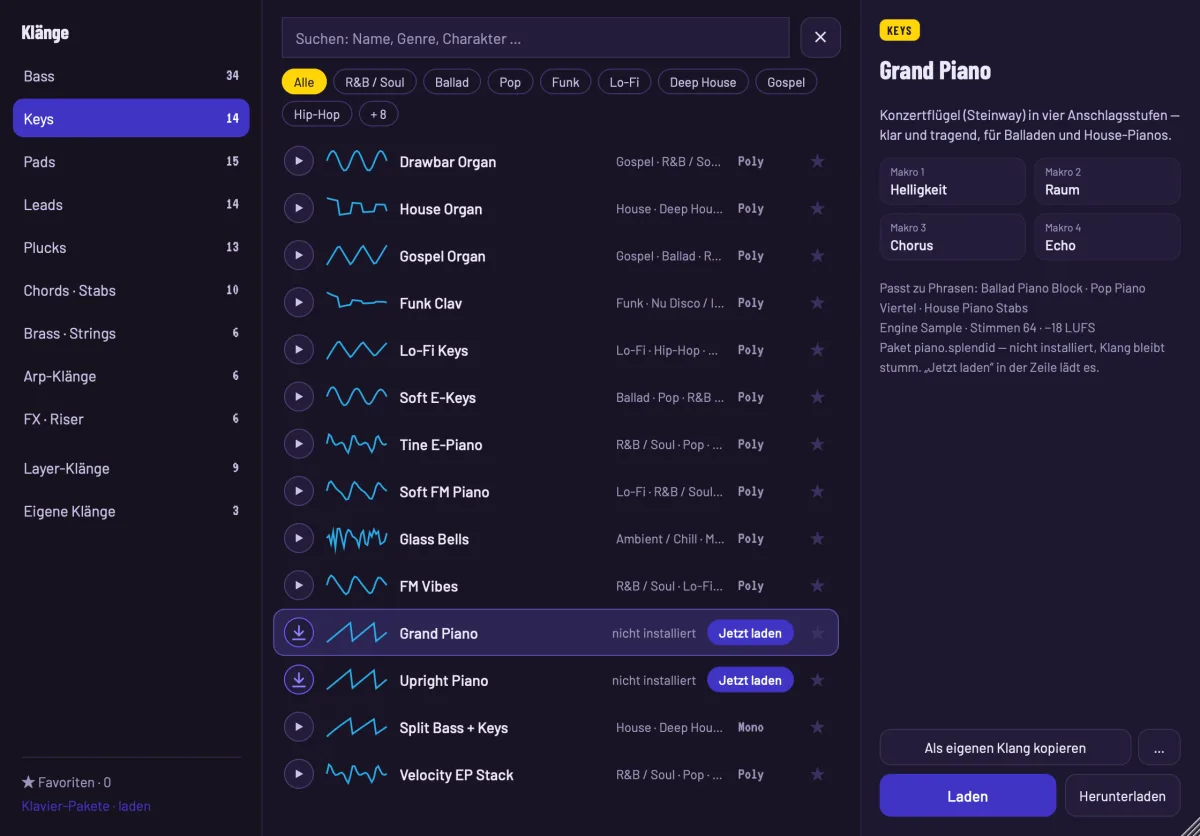The image size is (1200, 836).
Task: Select the Lo-Fi genre chip
Action: [x=624, y=82]
